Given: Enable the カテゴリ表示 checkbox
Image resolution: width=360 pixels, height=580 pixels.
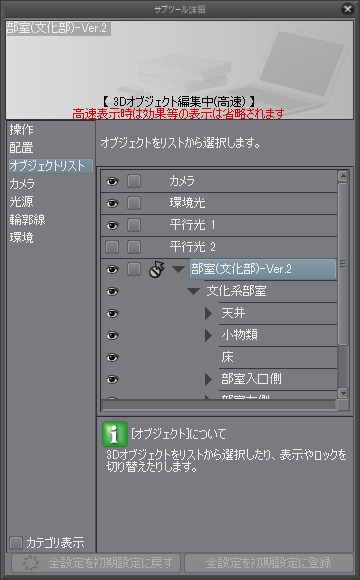Looking at the screenshot, I should tap(16, 543).
